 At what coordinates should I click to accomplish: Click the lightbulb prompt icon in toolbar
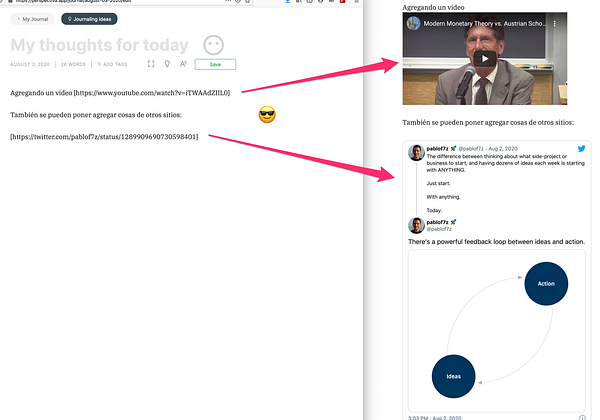tap(167, 64)
